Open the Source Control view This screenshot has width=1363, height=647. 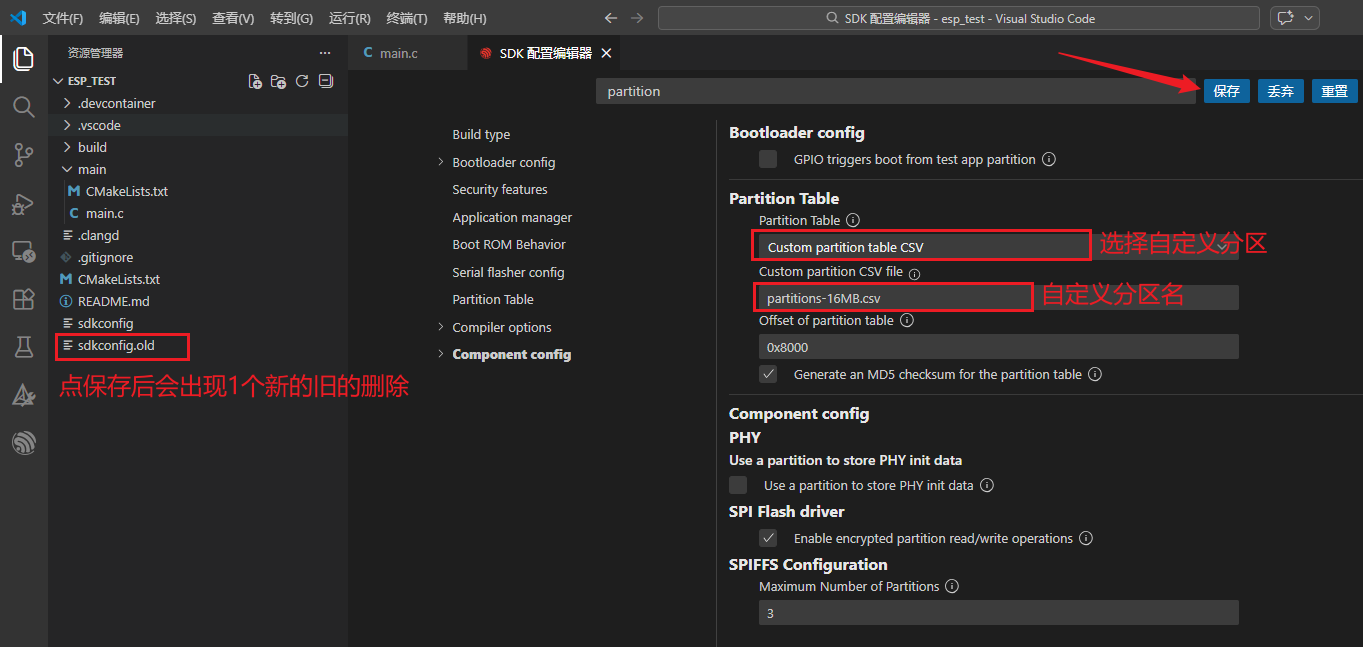coord(23,154)
